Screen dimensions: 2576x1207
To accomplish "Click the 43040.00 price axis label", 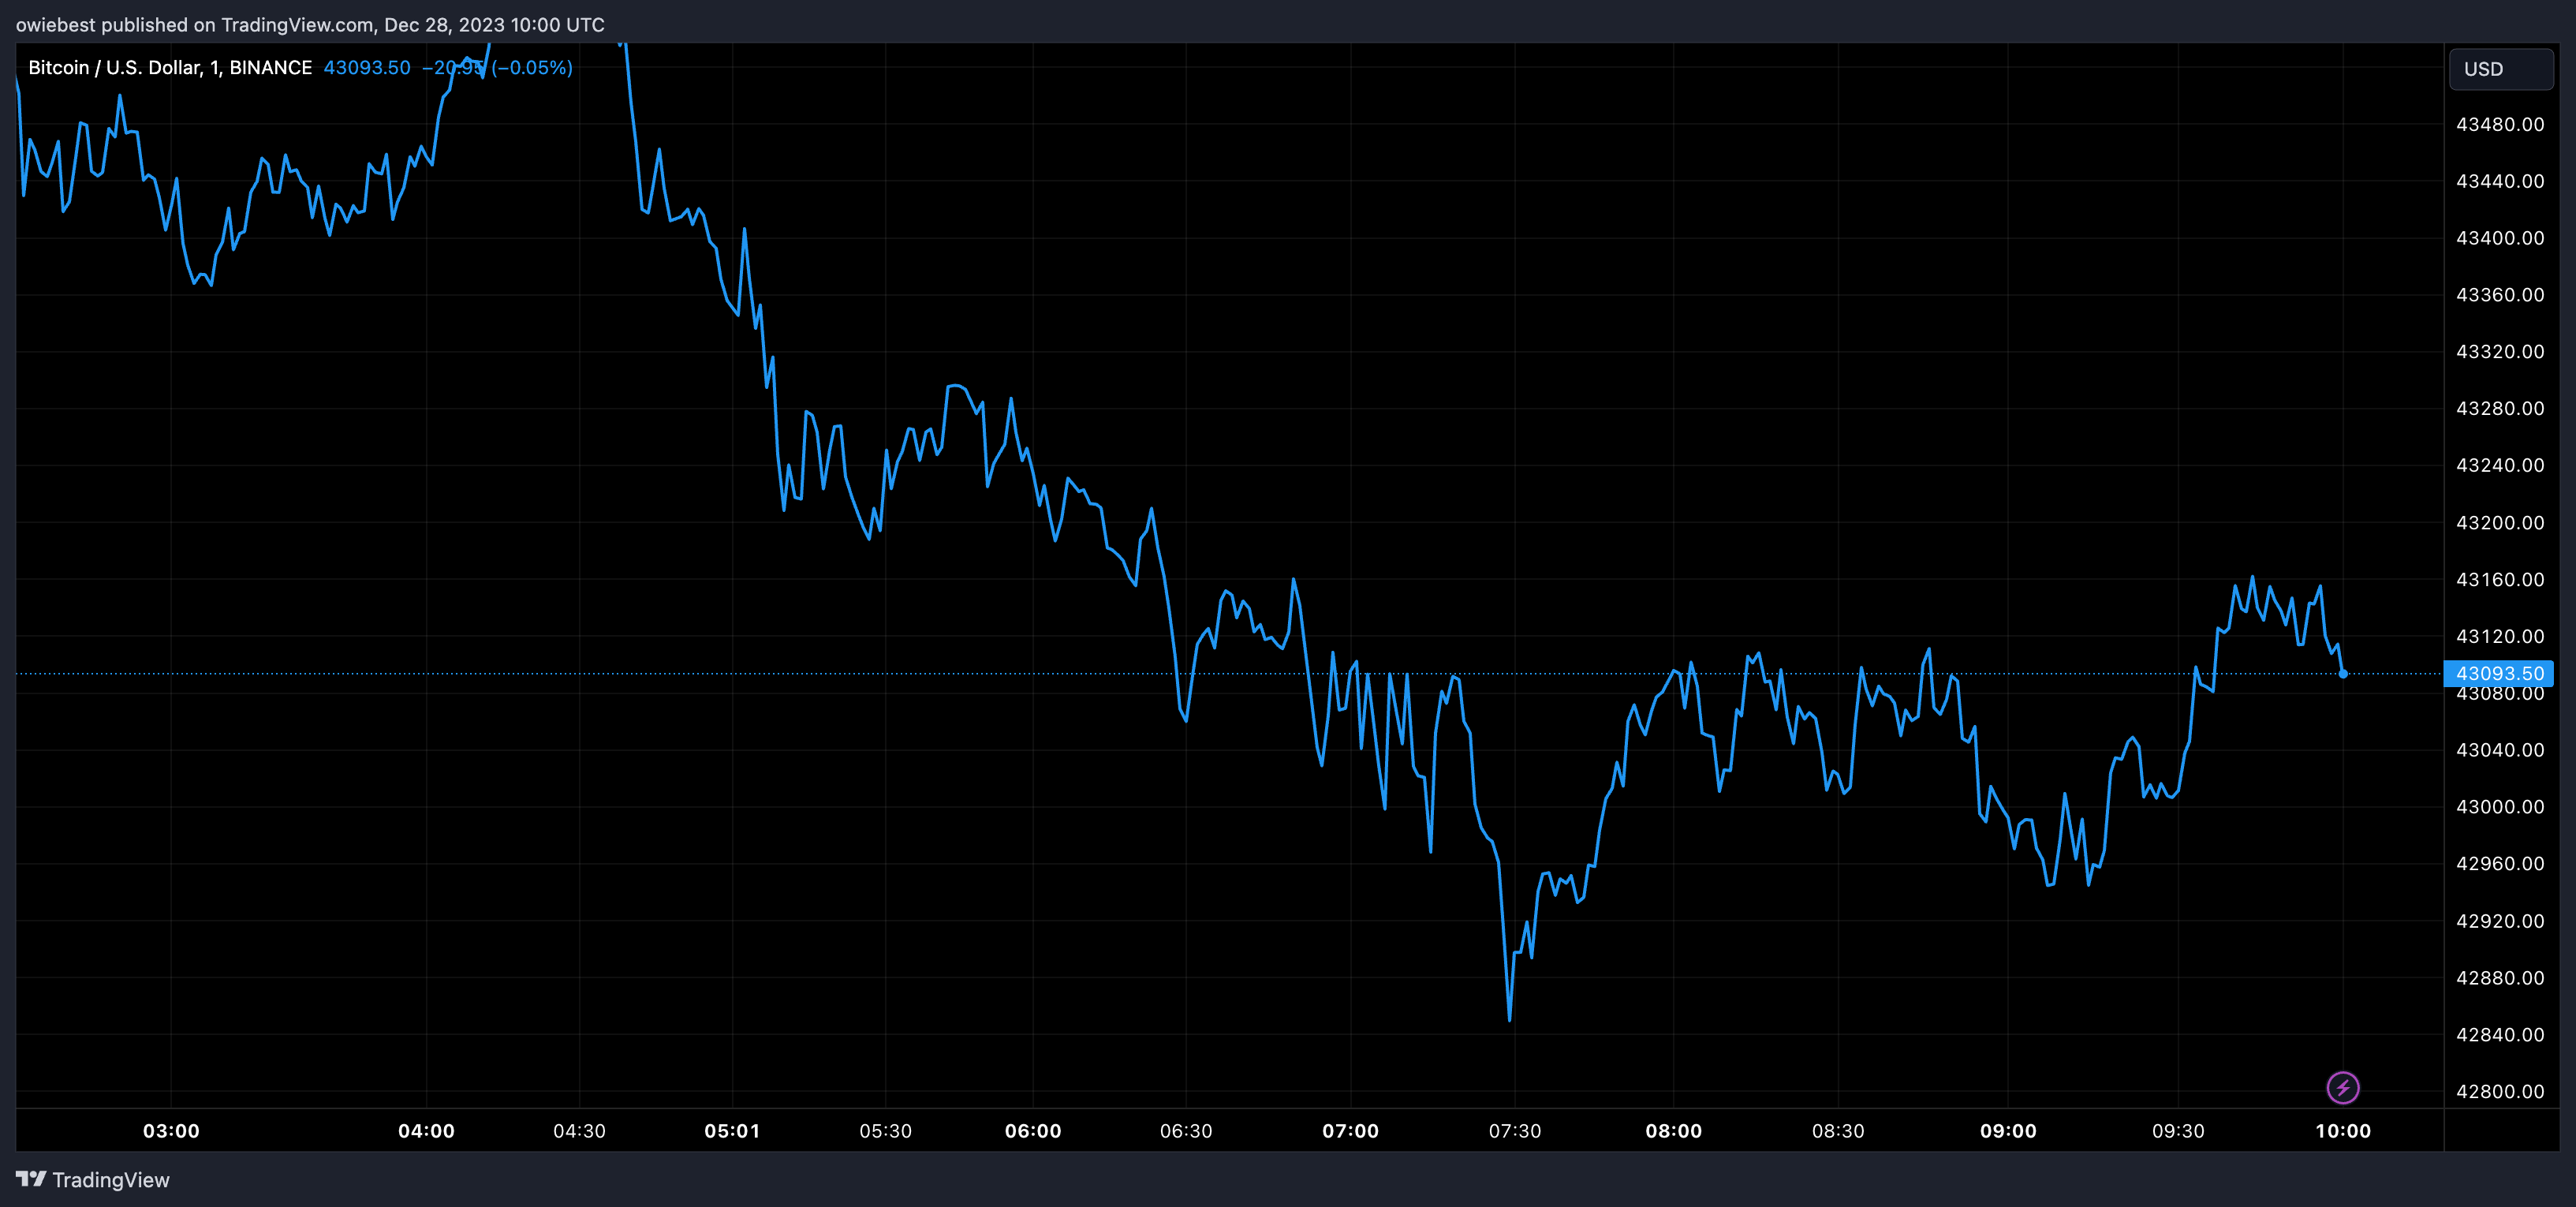I will tap(2500, 750).
